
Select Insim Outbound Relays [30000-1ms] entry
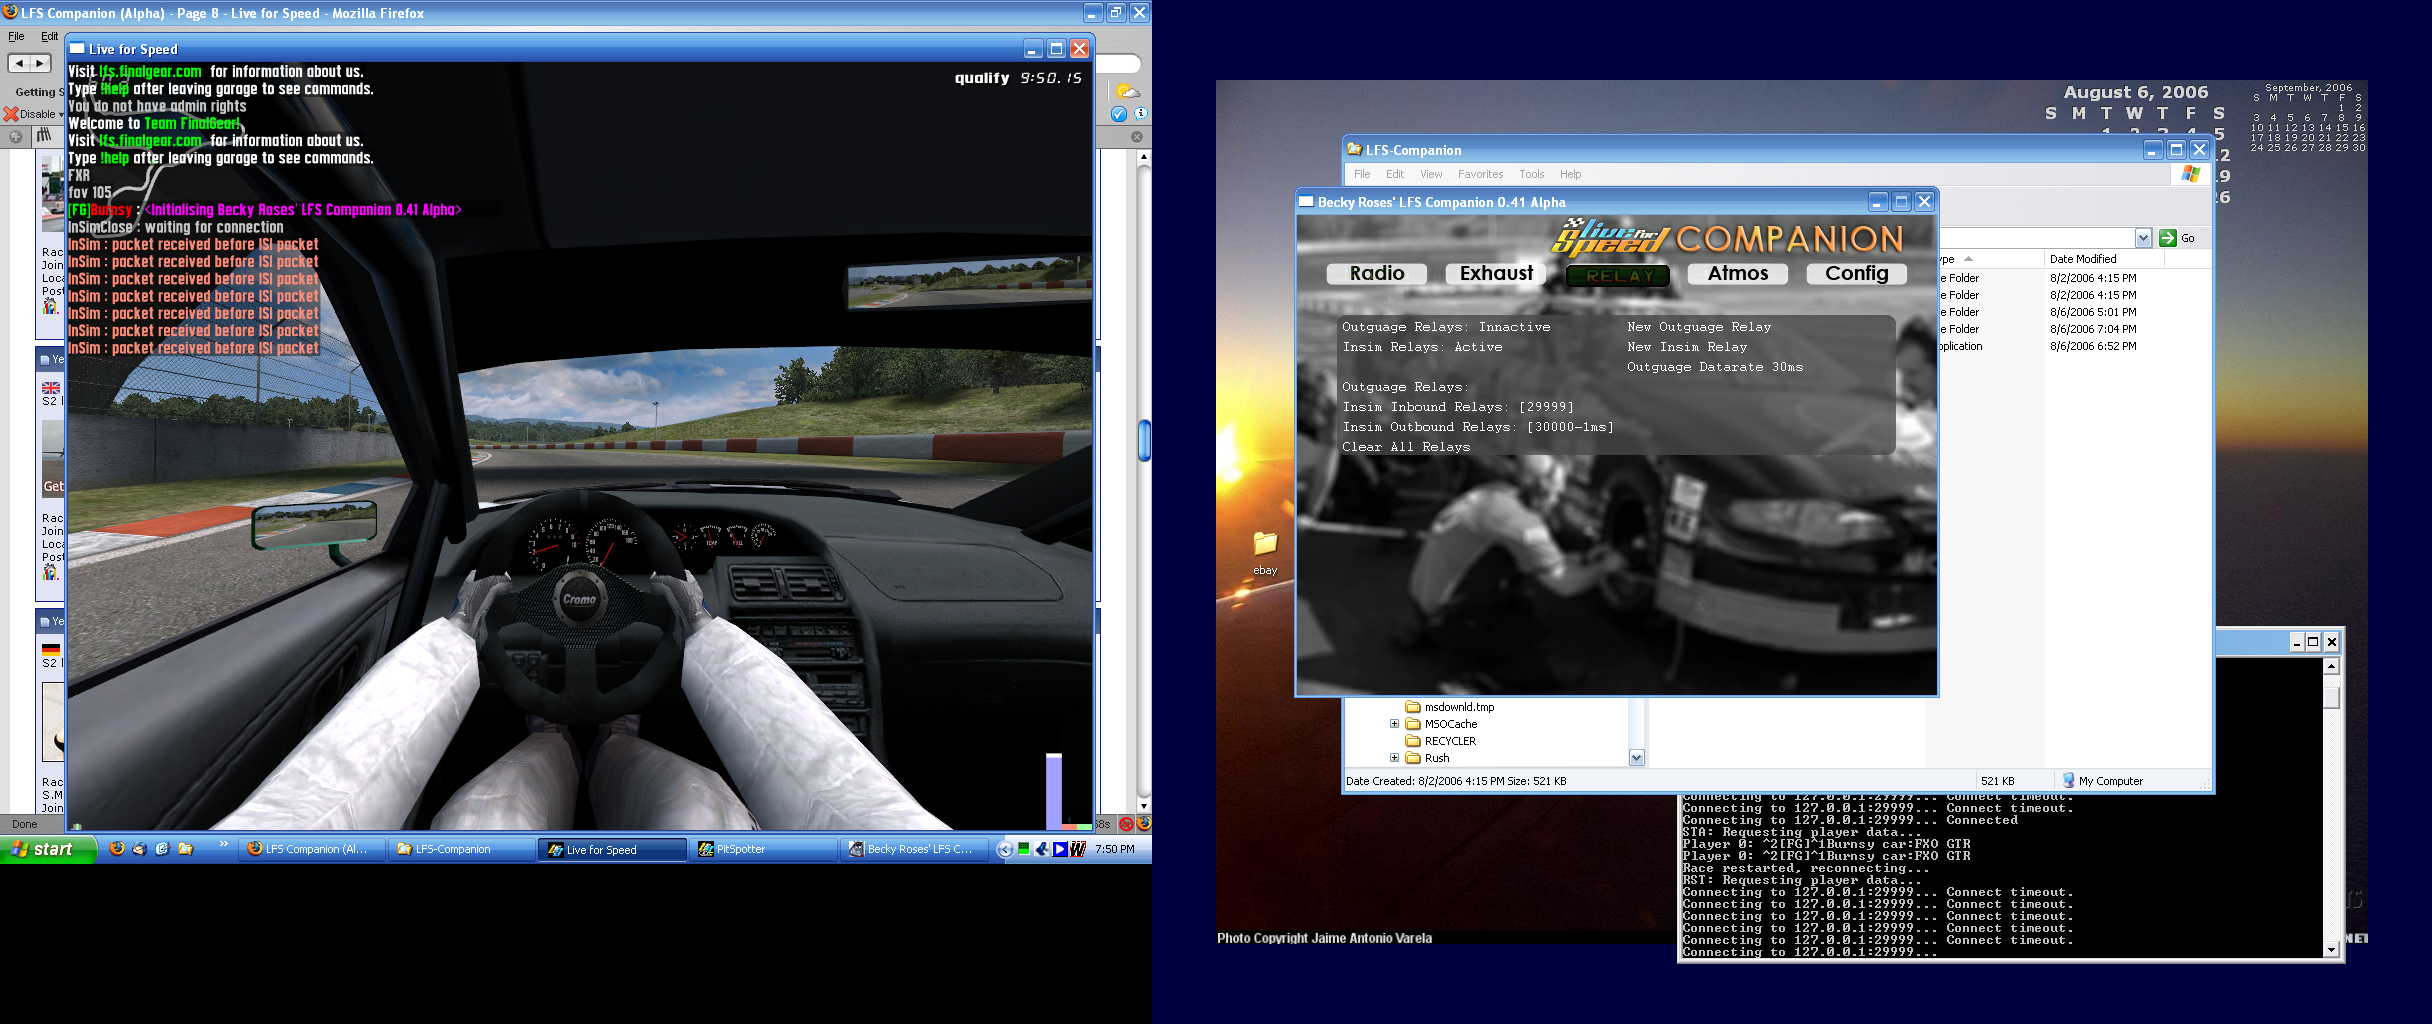(1478, 427)
